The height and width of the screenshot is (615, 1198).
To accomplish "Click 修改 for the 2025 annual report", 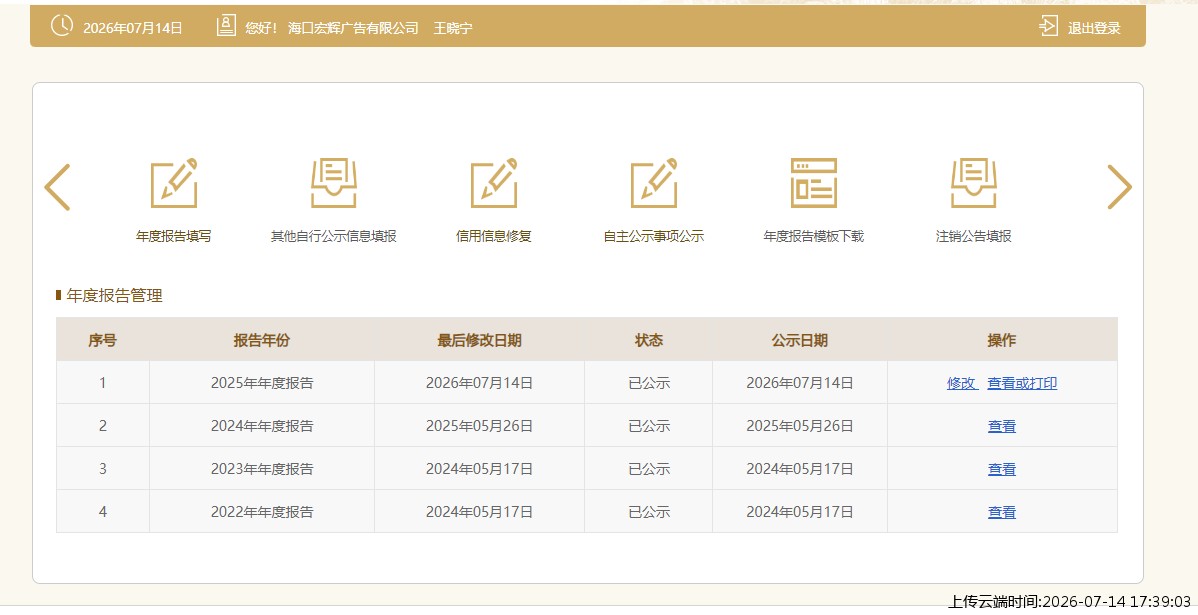I will tap(962, 384).
